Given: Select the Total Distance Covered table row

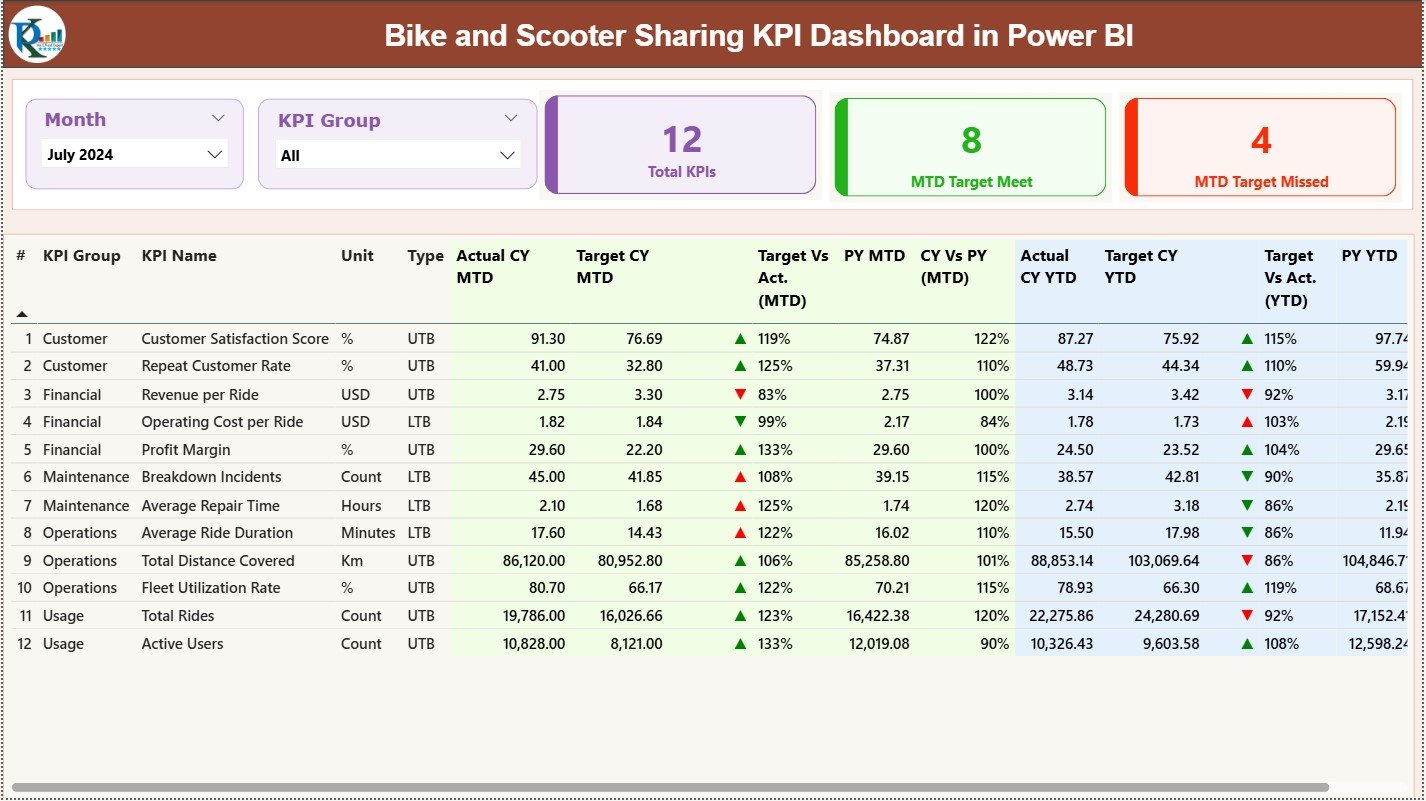Looking at the screenshot, I should (217, 560).
